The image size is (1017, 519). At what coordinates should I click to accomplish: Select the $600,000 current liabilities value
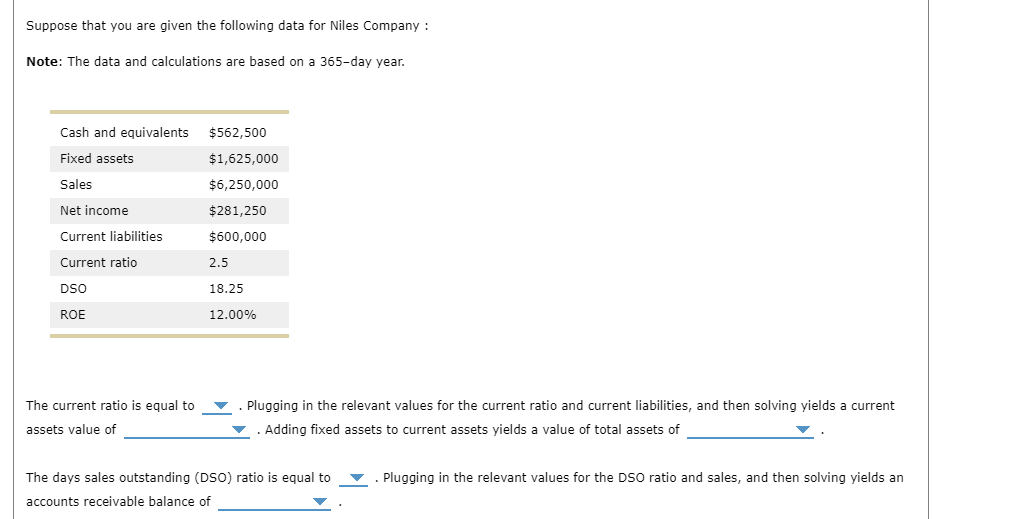tap(238, 237)
